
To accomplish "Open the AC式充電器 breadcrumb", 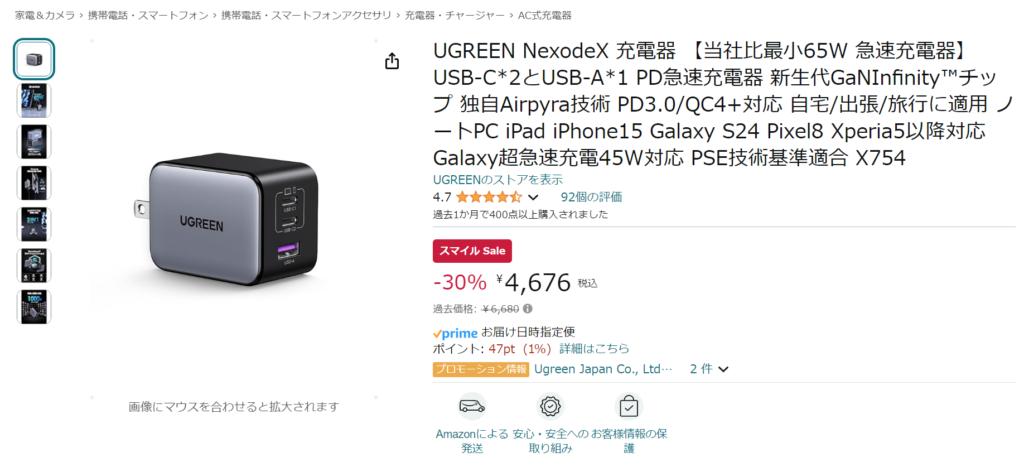I will (x=545, y=15).
